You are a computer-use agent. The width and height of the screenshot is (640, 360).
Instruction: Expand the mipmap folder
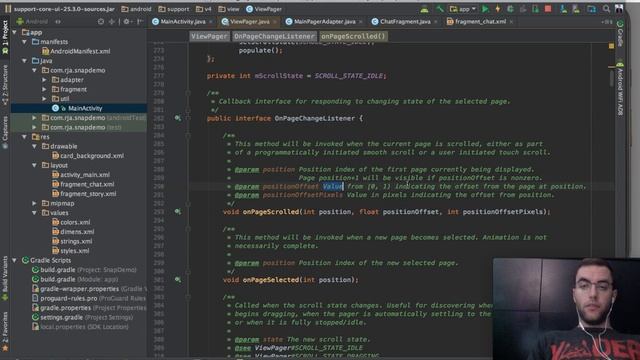tap(34, 203)
